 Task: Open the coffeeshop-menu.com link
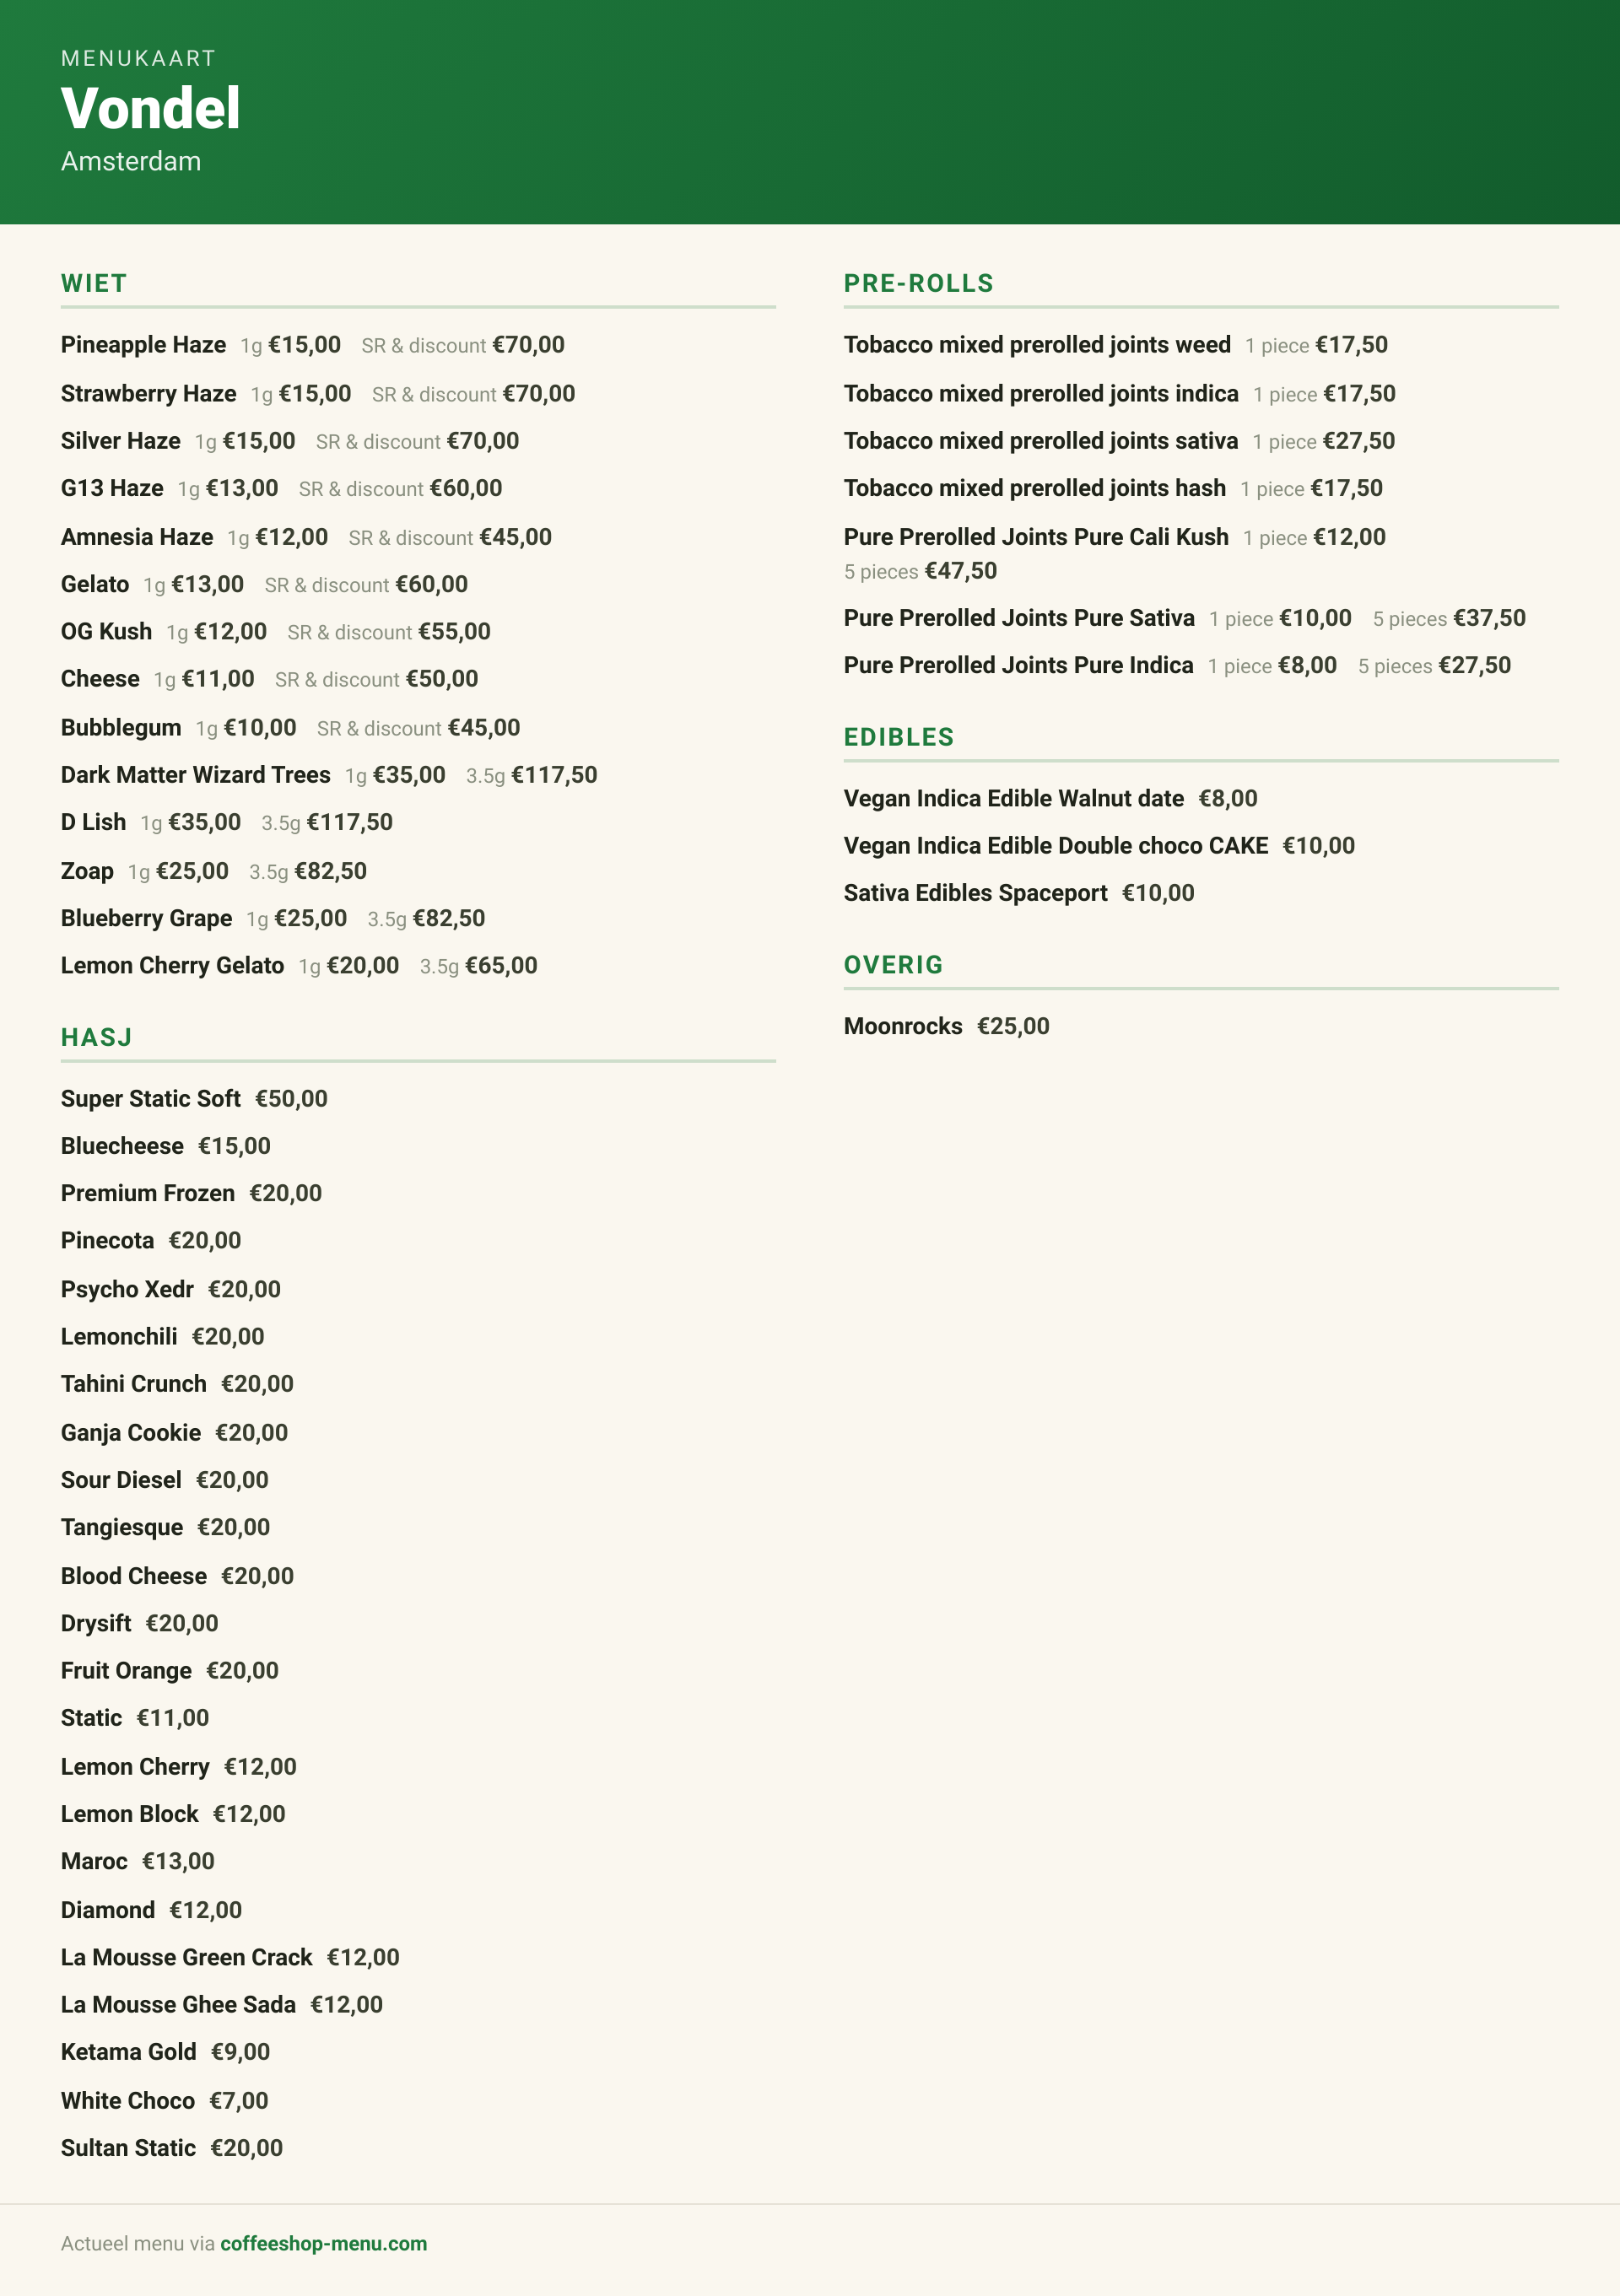coord(323,2243)
